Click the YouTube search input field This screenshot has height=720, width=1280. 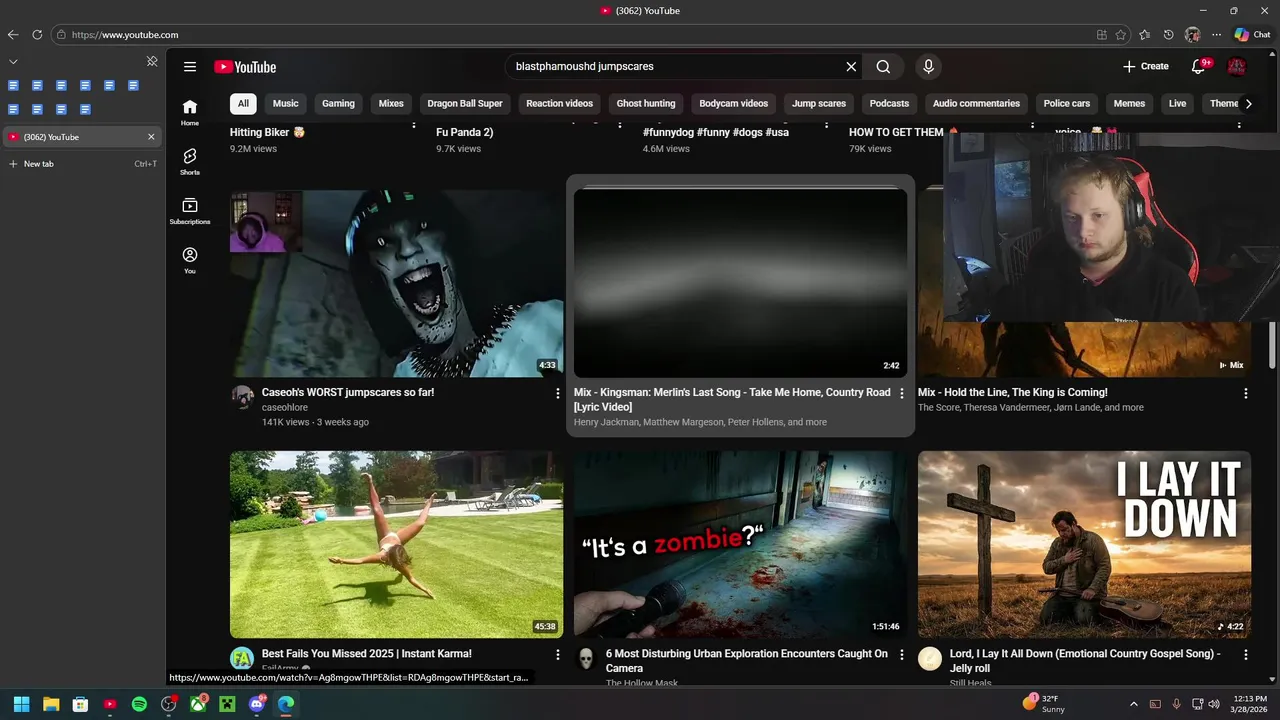676,67
